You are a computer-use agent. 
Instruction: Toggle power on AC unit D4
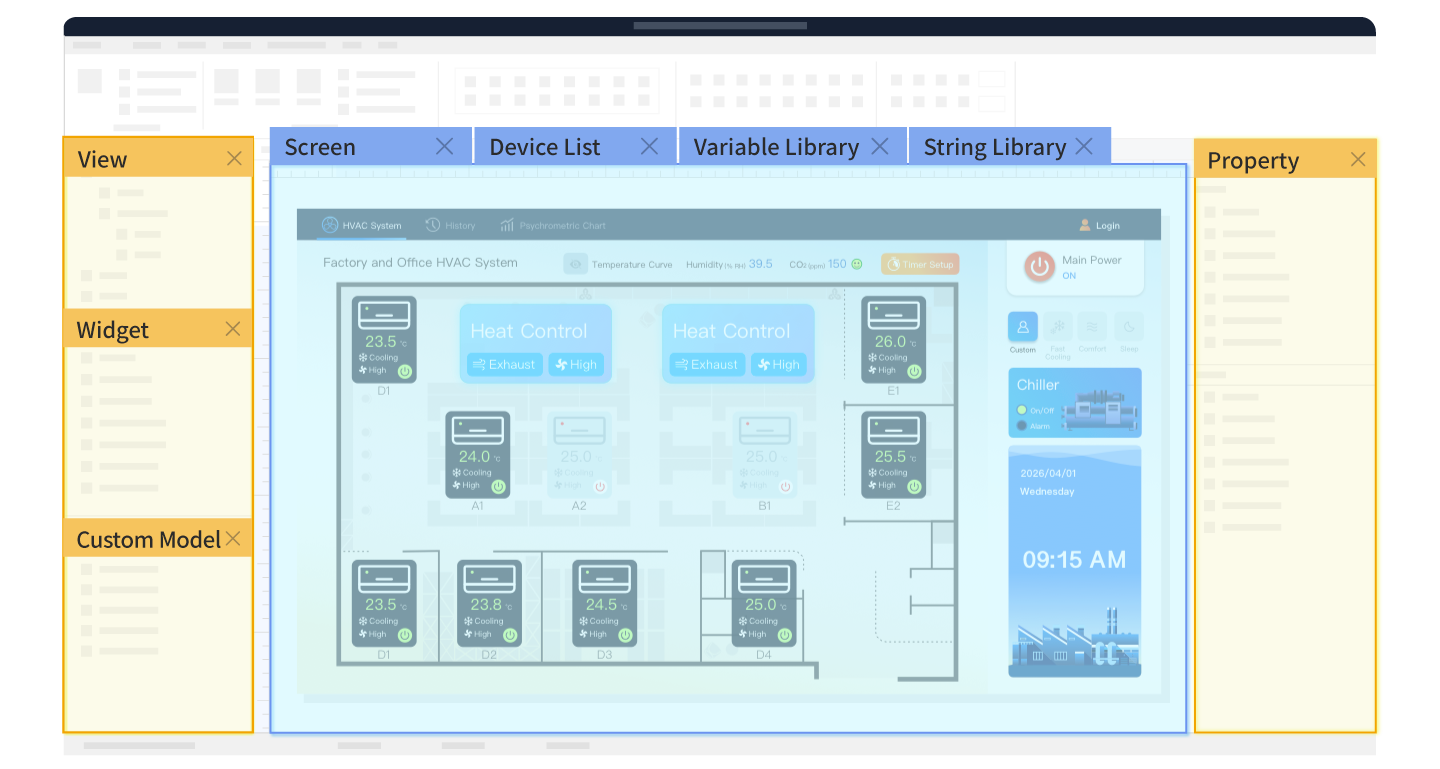click(x=785, y=635)
